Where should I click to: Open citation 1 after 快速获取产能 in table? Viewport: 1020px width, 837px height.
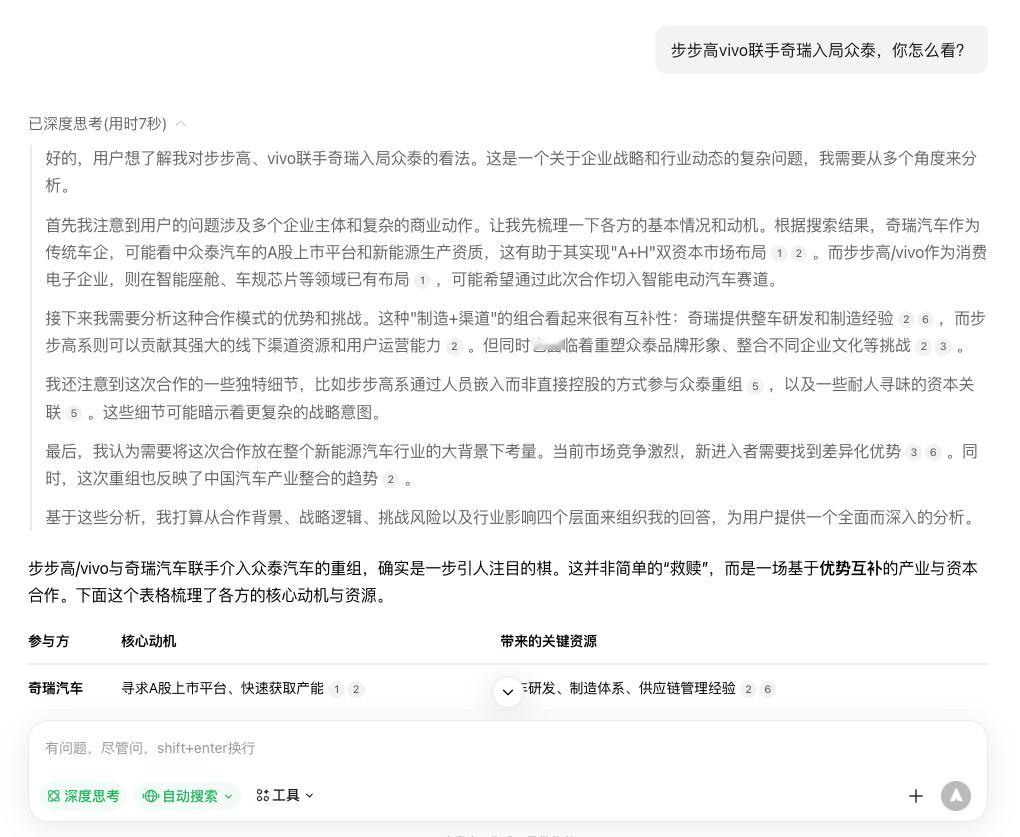coord(336,689)
